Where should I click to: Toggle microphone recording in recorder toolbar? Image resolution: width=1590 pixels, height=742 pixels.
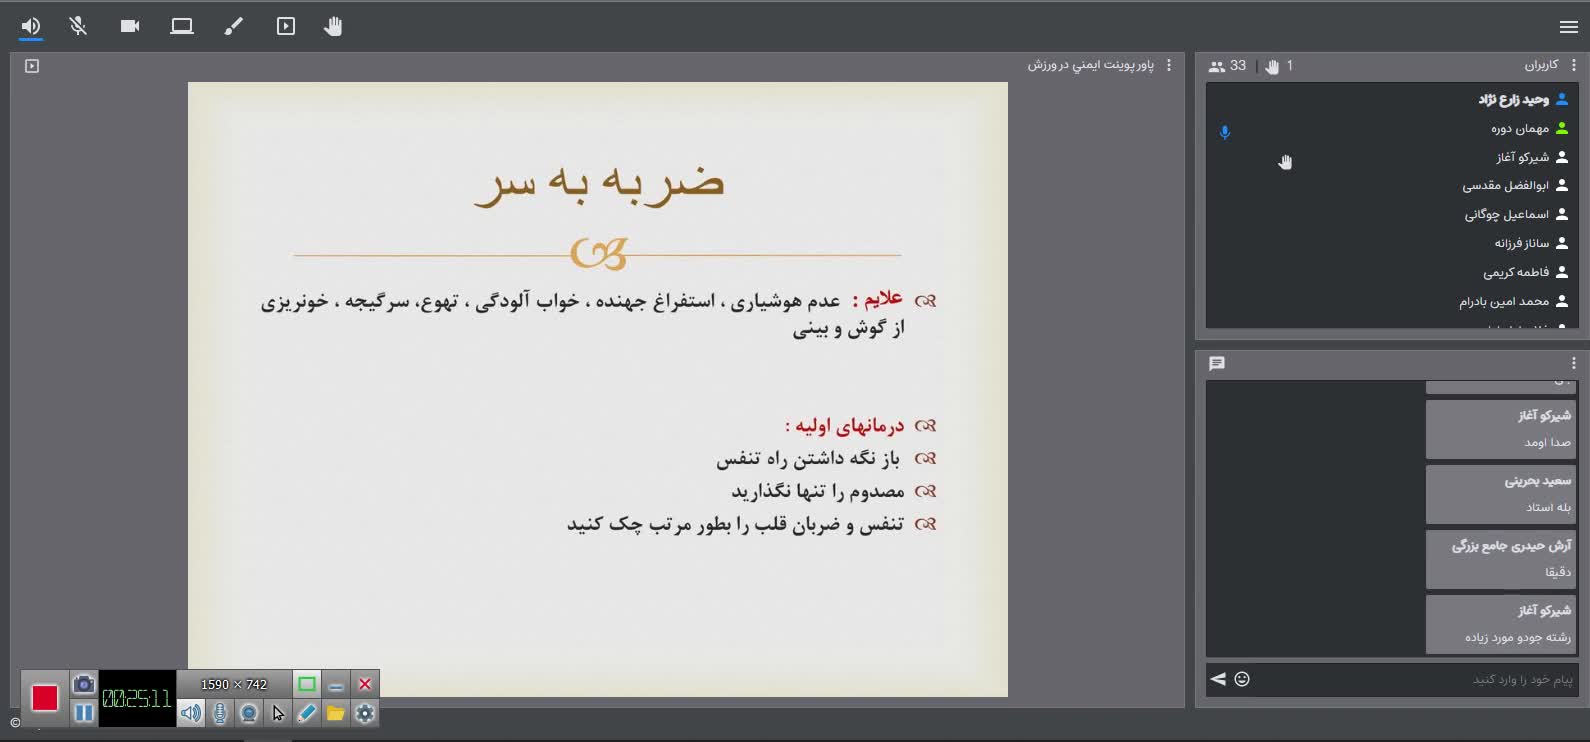point(220,713)
